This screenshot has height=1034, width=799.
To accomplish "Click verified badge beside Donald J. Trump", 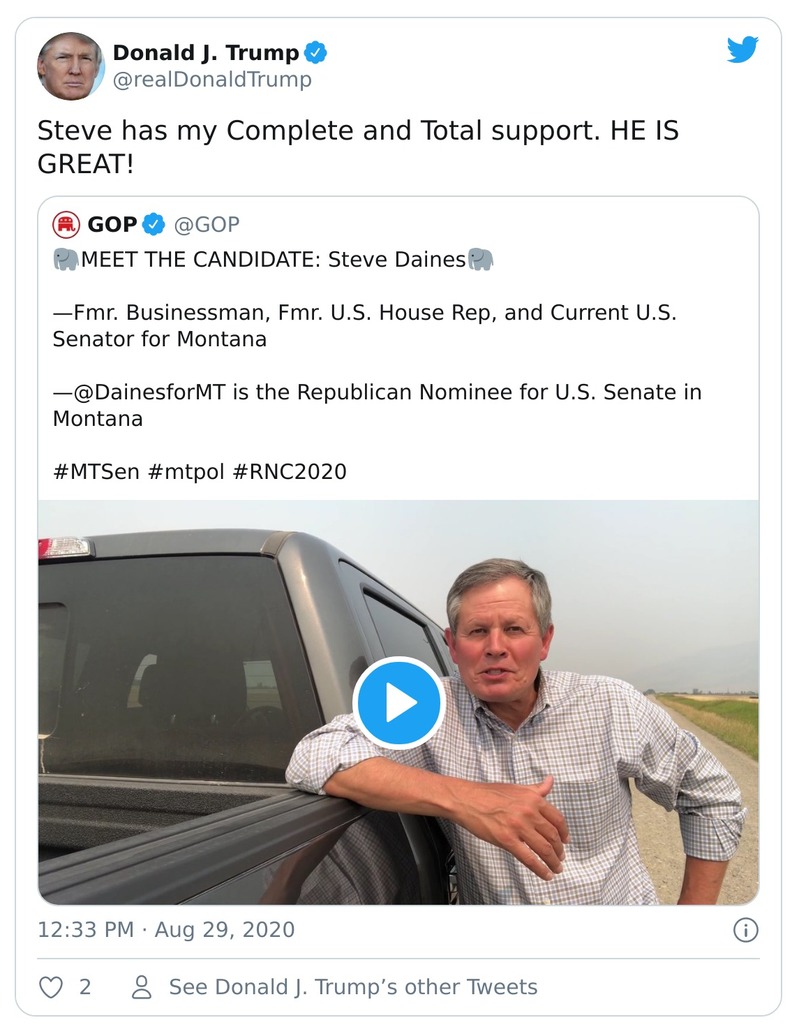I will coord(316,52).
